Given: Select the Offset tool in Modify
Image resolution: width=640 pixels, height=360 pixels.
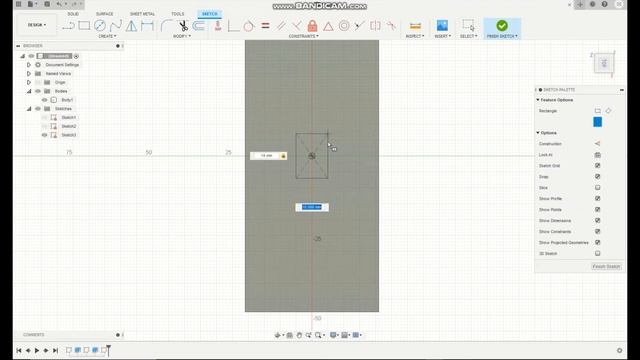Looking at the screenshot, I should [x=199, y=26].
